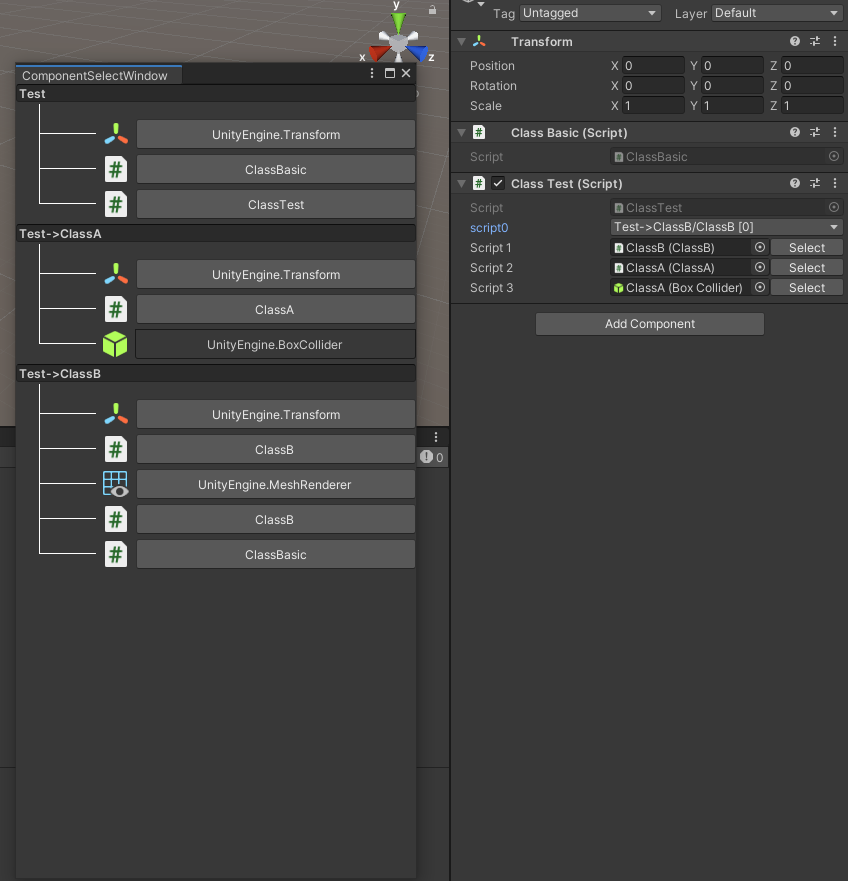Click the MeshRenderer grid-and-eye icon
Image resolution: width=848 pixels, height=881 pixels.
click(x=116, y=484)
